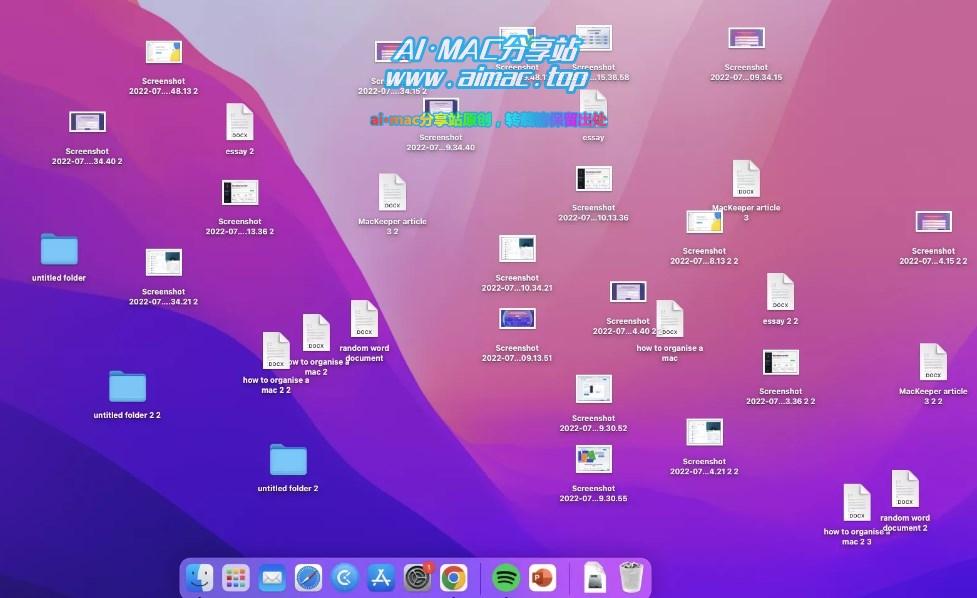Select the "Screenshot 2022-07....48.13 2" thumbnail
The image size is (977, 598).
point(164,52)
